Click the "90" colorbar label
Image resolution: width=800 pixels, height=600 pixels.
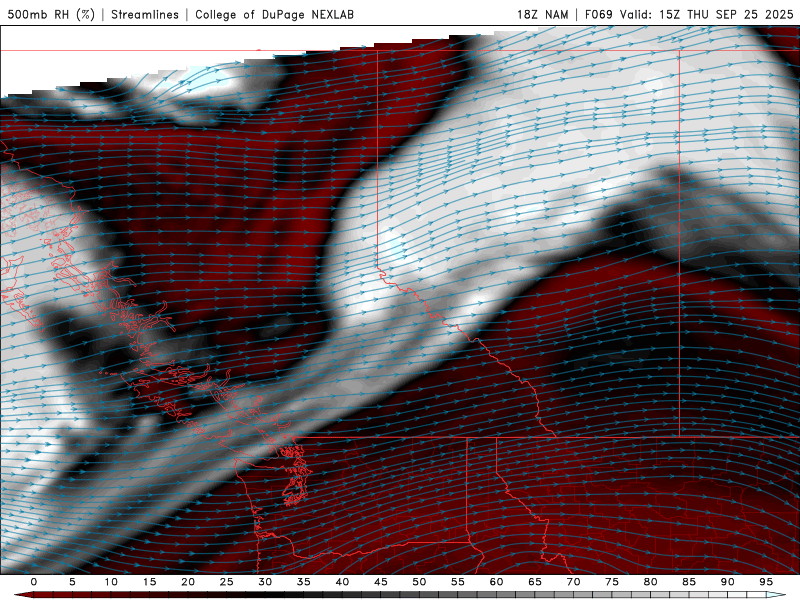click(x=727, y=582)
